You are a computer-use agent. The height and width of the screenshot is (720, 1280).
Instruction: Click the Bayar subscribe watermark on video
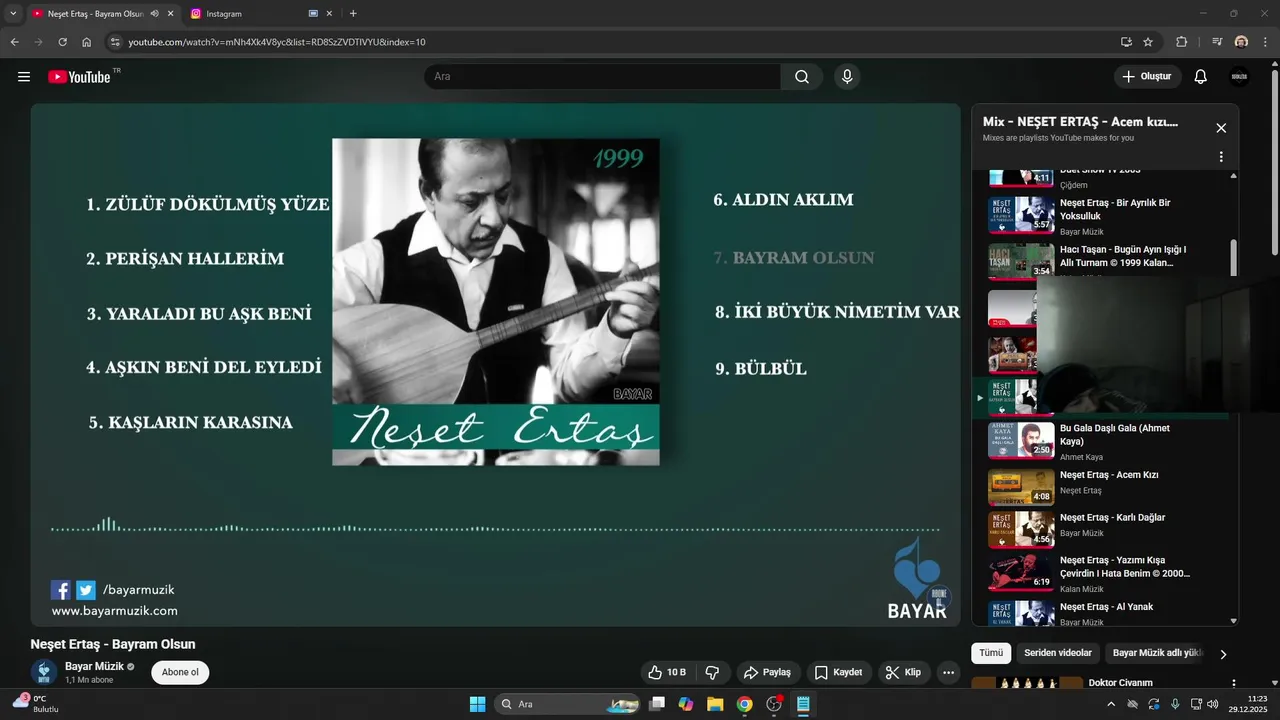tap(939, 597)
